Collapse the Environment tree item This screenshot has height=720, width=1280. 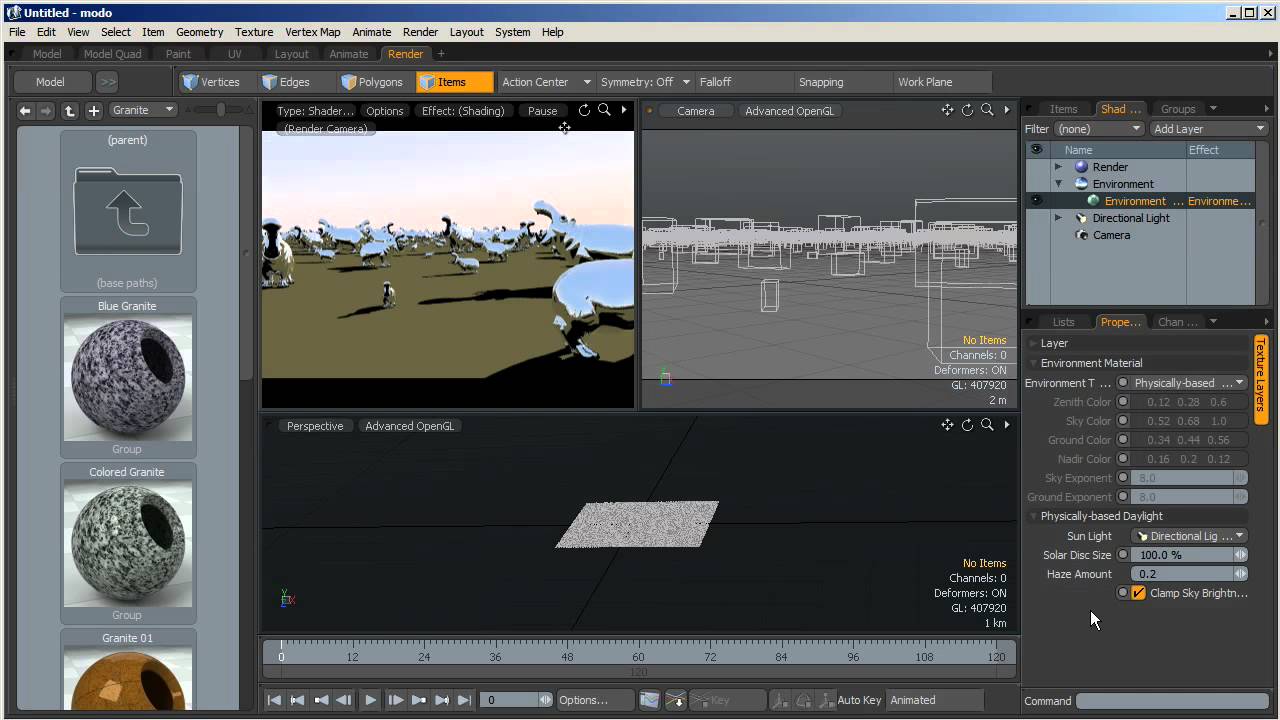[1058, 184]
